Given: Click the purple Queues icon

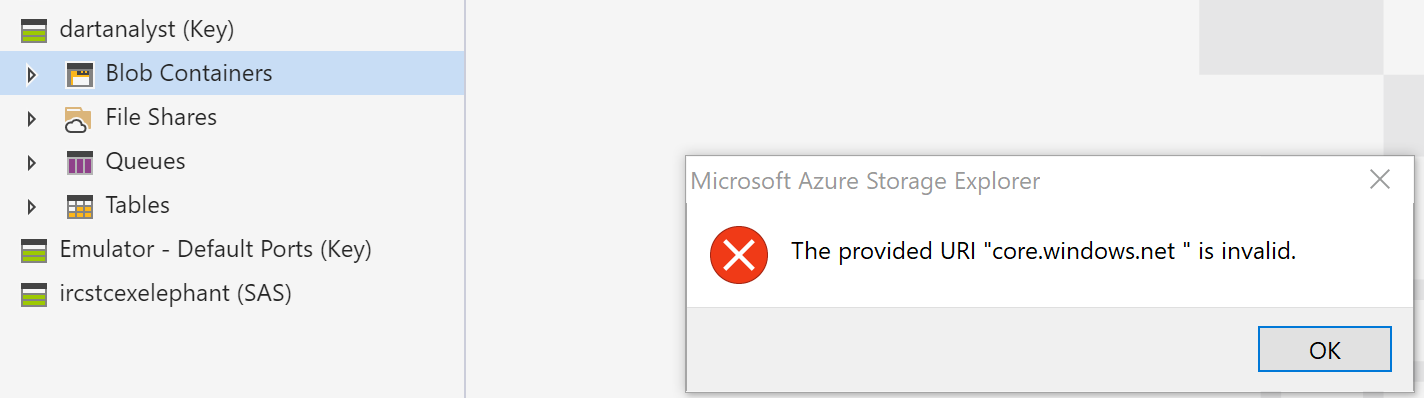Looking at the screenshot, I should (x=79, y=162).
